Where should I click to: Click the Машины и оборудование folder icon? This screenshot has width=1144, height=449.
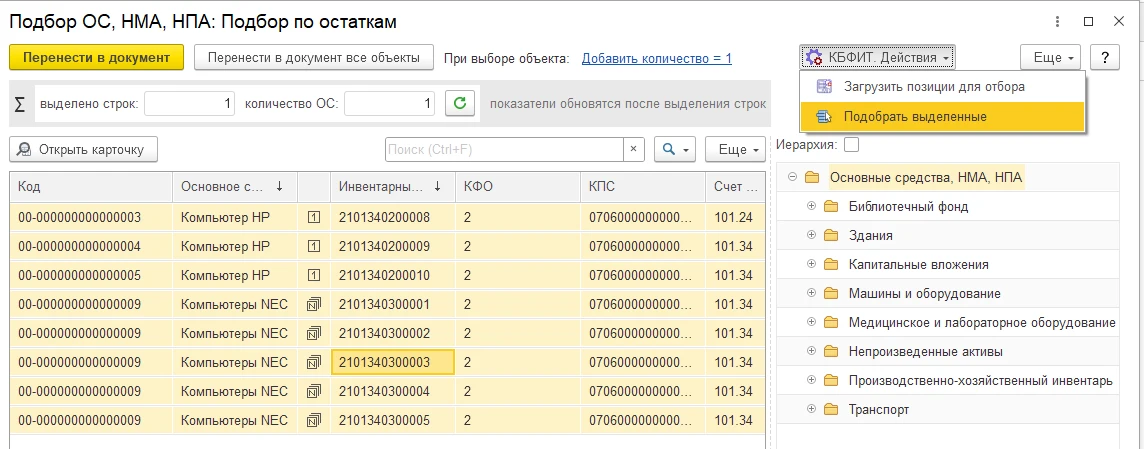point(830,293)
